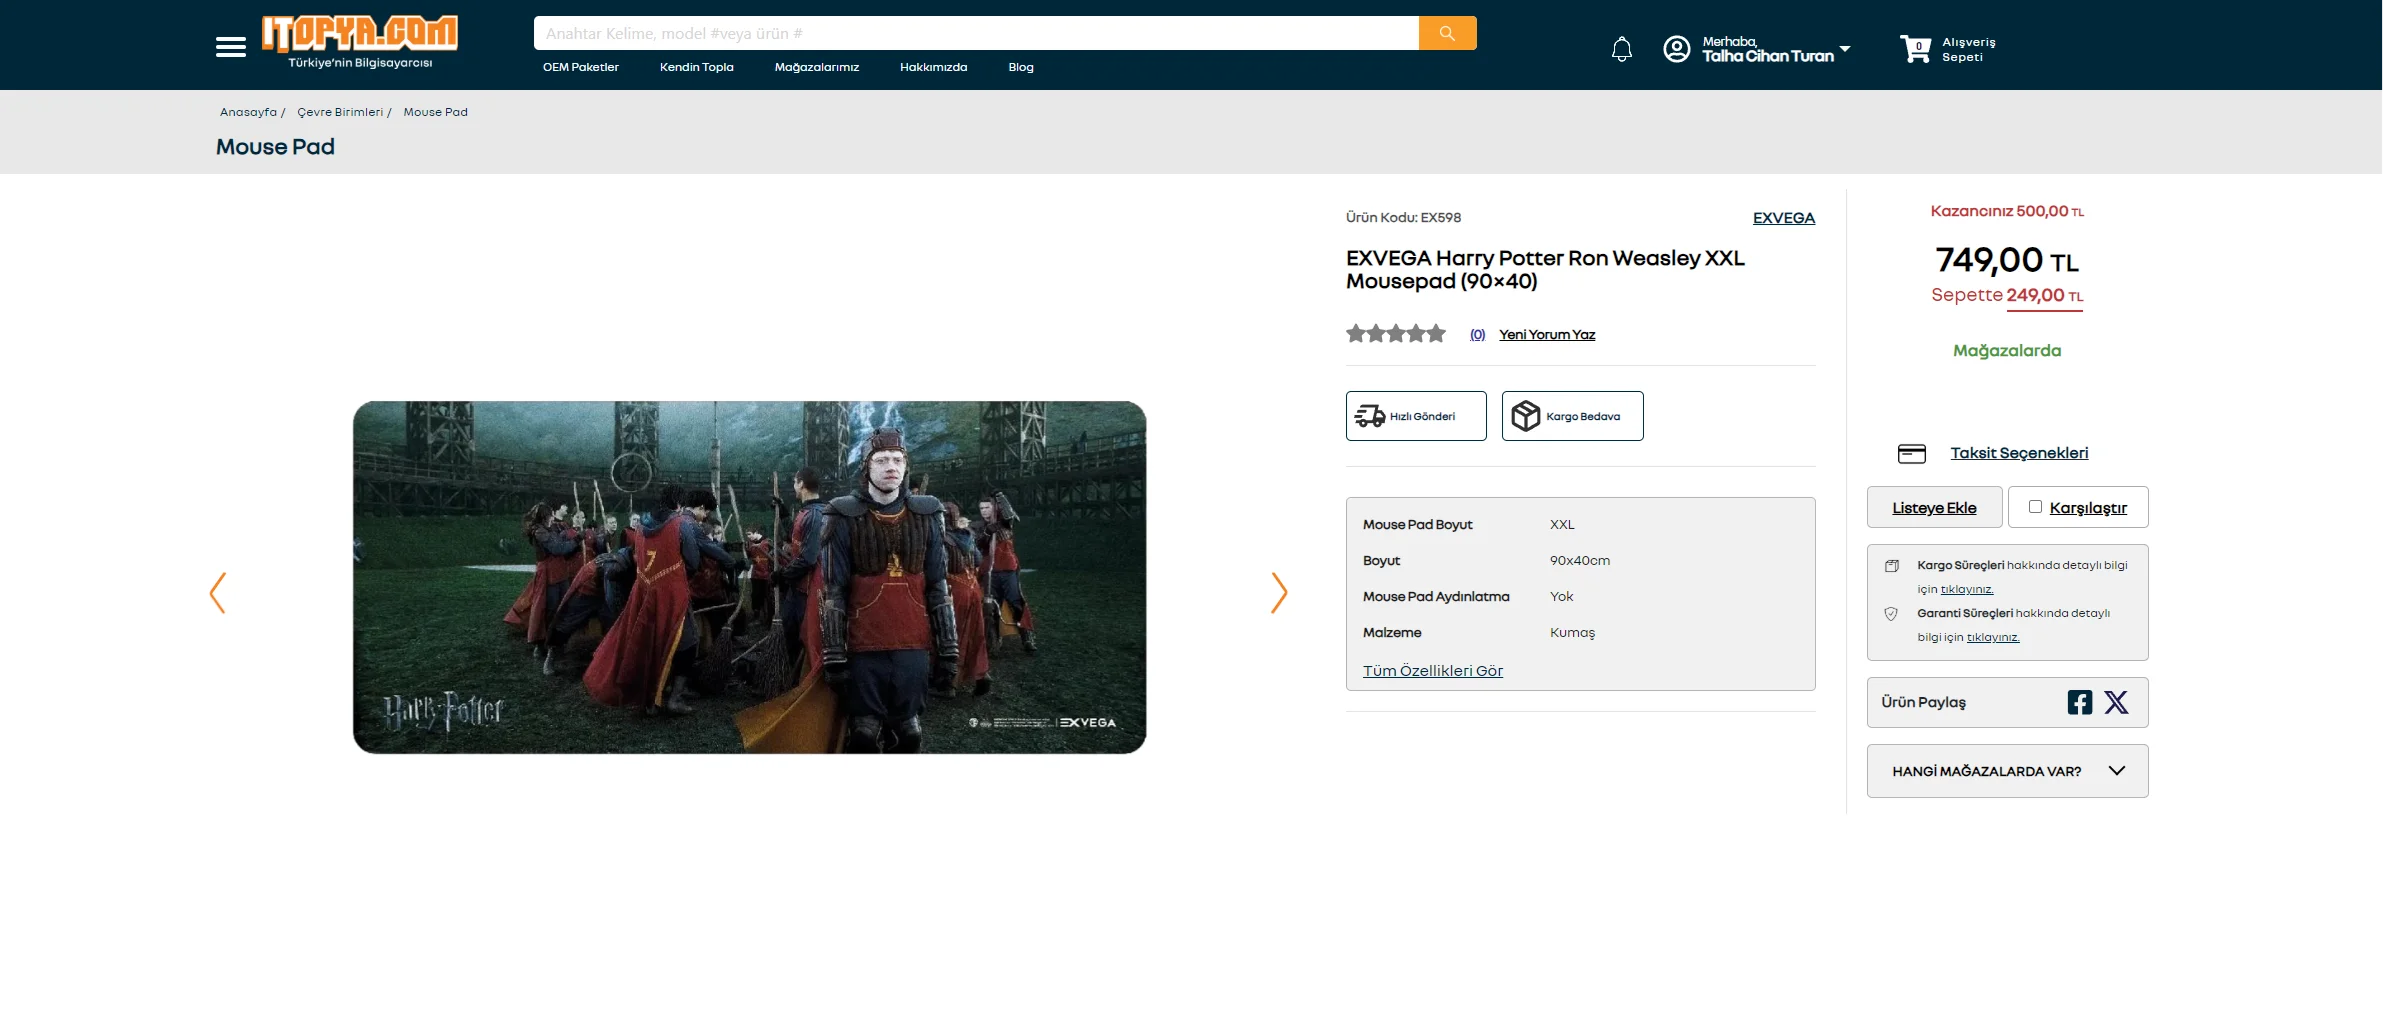Click the Mouse Pad Aydınlatma label
2383x1009 pixels.
[1436, 597]
